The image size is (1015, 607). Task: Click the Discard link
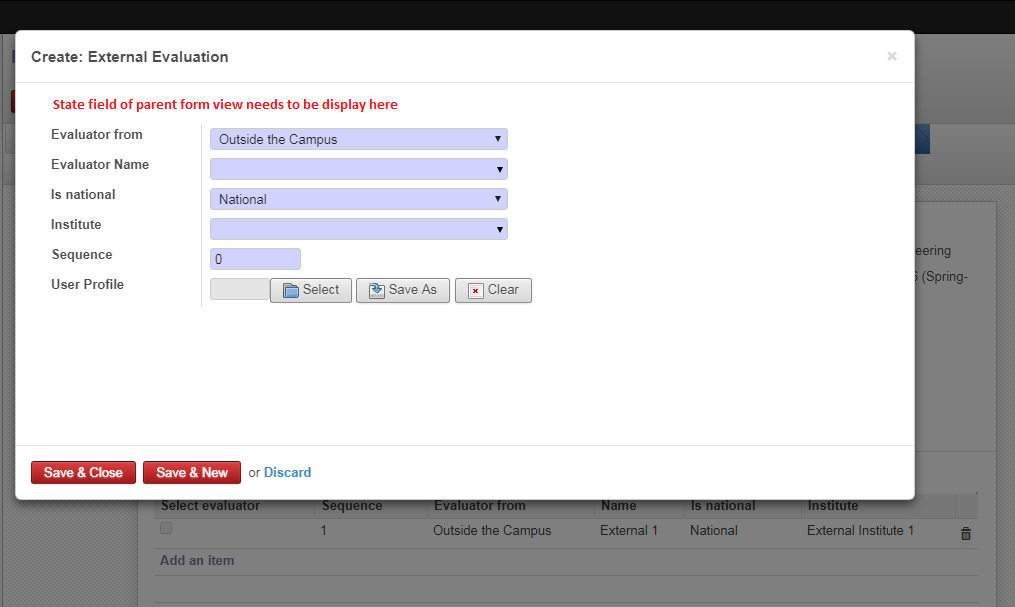pyautogui.click(x=288, y=472)
